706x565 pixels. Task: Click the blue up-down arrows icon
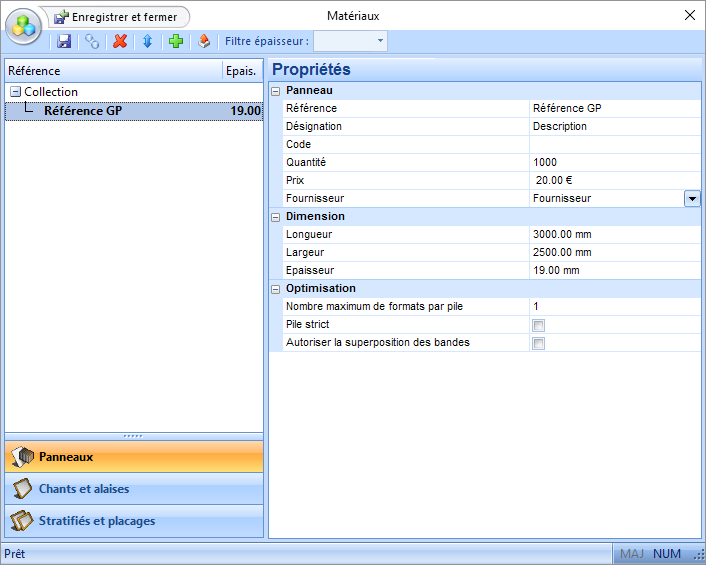pos(147,41)
